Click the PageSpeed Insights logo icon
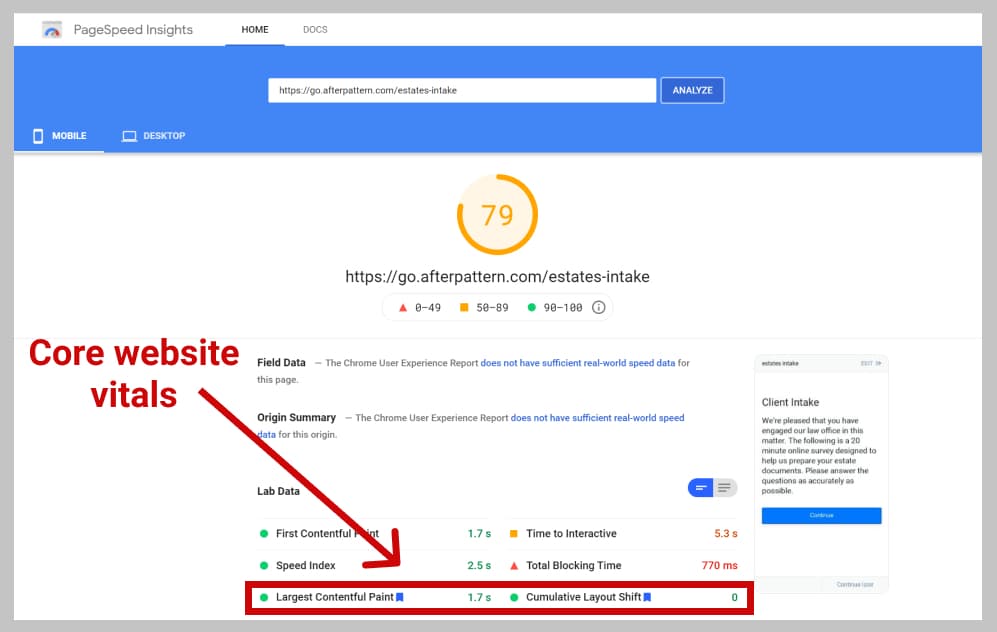The image size is (997, 632). click(x=52, y=29)
